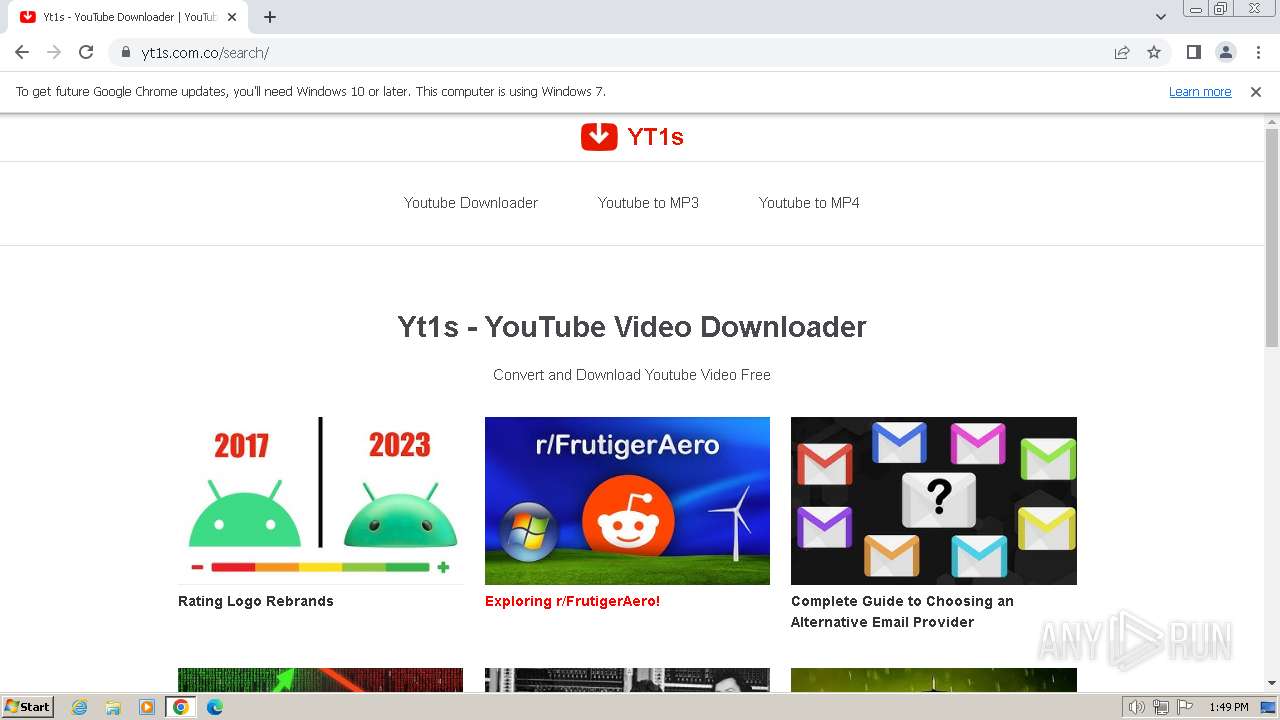
Task: Go back with the browser back arrow
Action: (x=22, y=52)
